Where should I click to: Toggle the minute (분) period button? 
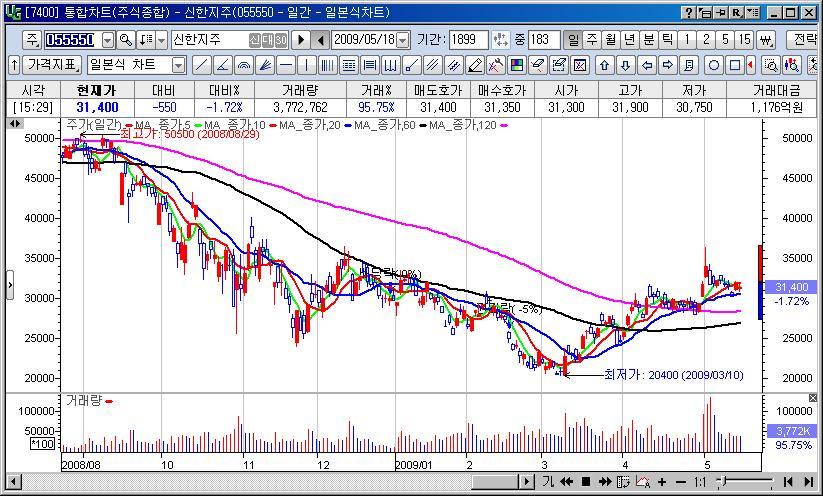(648, 40)
